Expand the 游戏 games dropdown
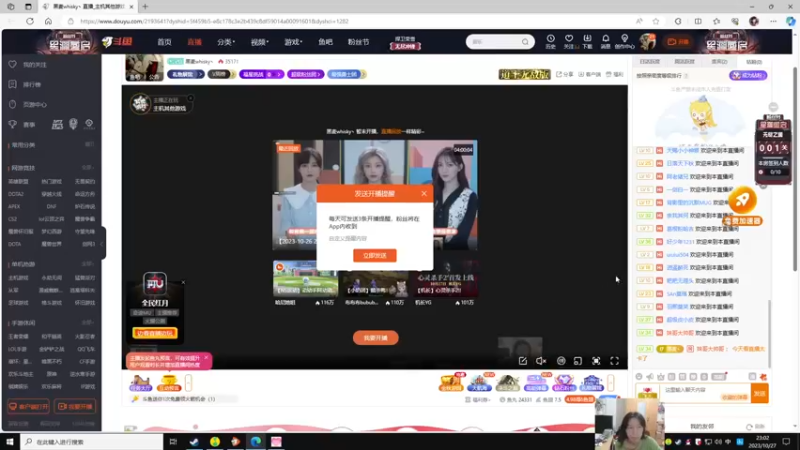This screenshot has width=800, height=450. click(293, 42)
